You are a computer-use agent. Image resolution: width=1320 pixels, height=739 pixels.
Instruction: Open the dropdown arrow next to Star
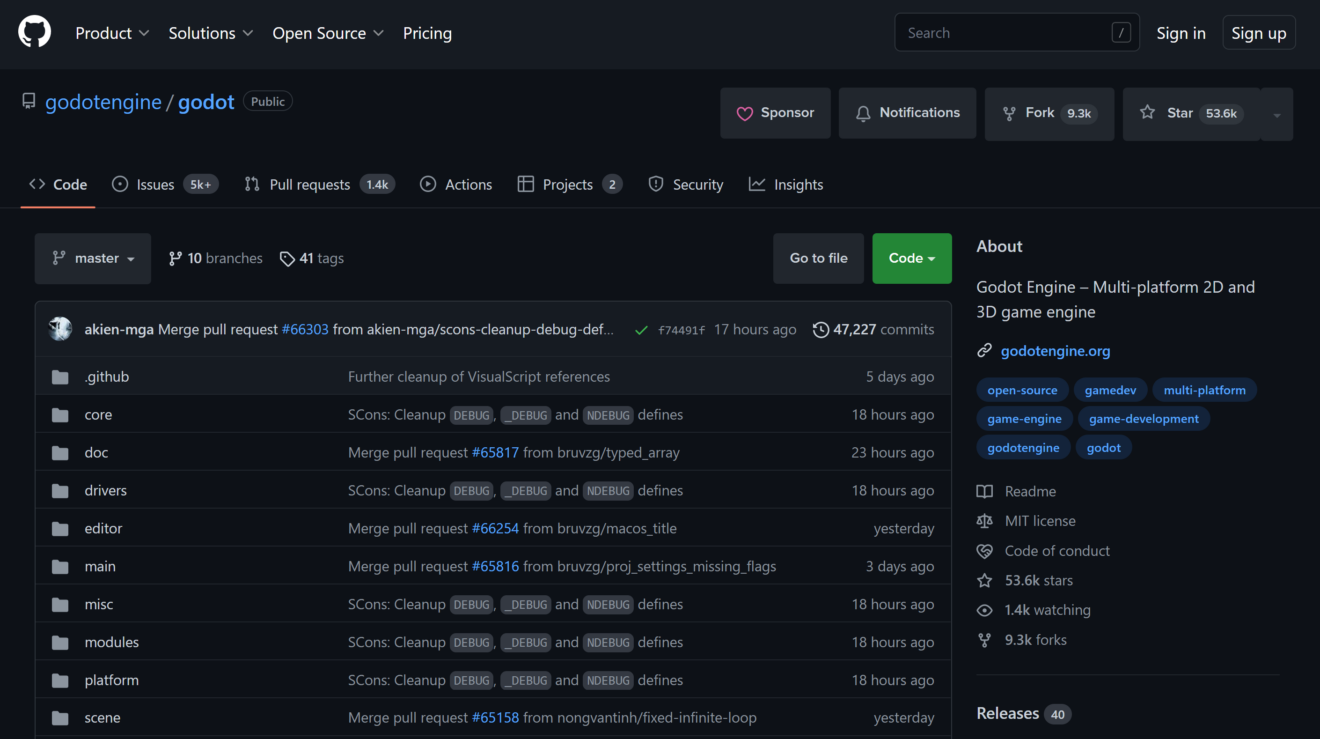coord(1277,114)
